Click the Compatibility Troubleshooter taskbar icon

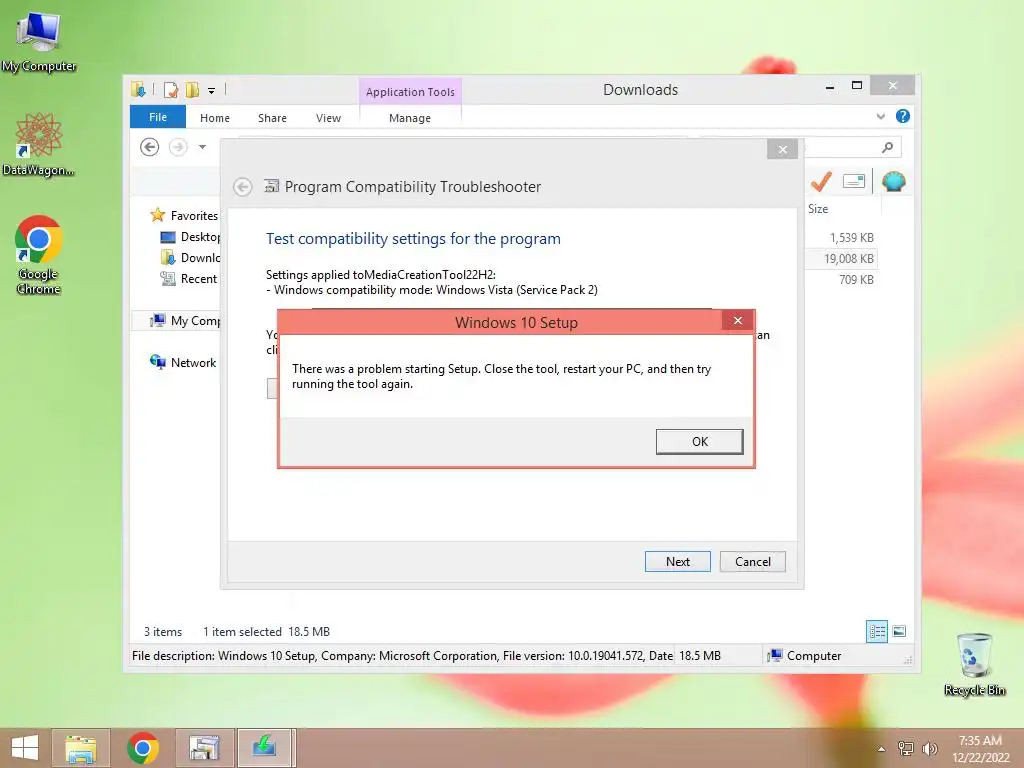204,748
